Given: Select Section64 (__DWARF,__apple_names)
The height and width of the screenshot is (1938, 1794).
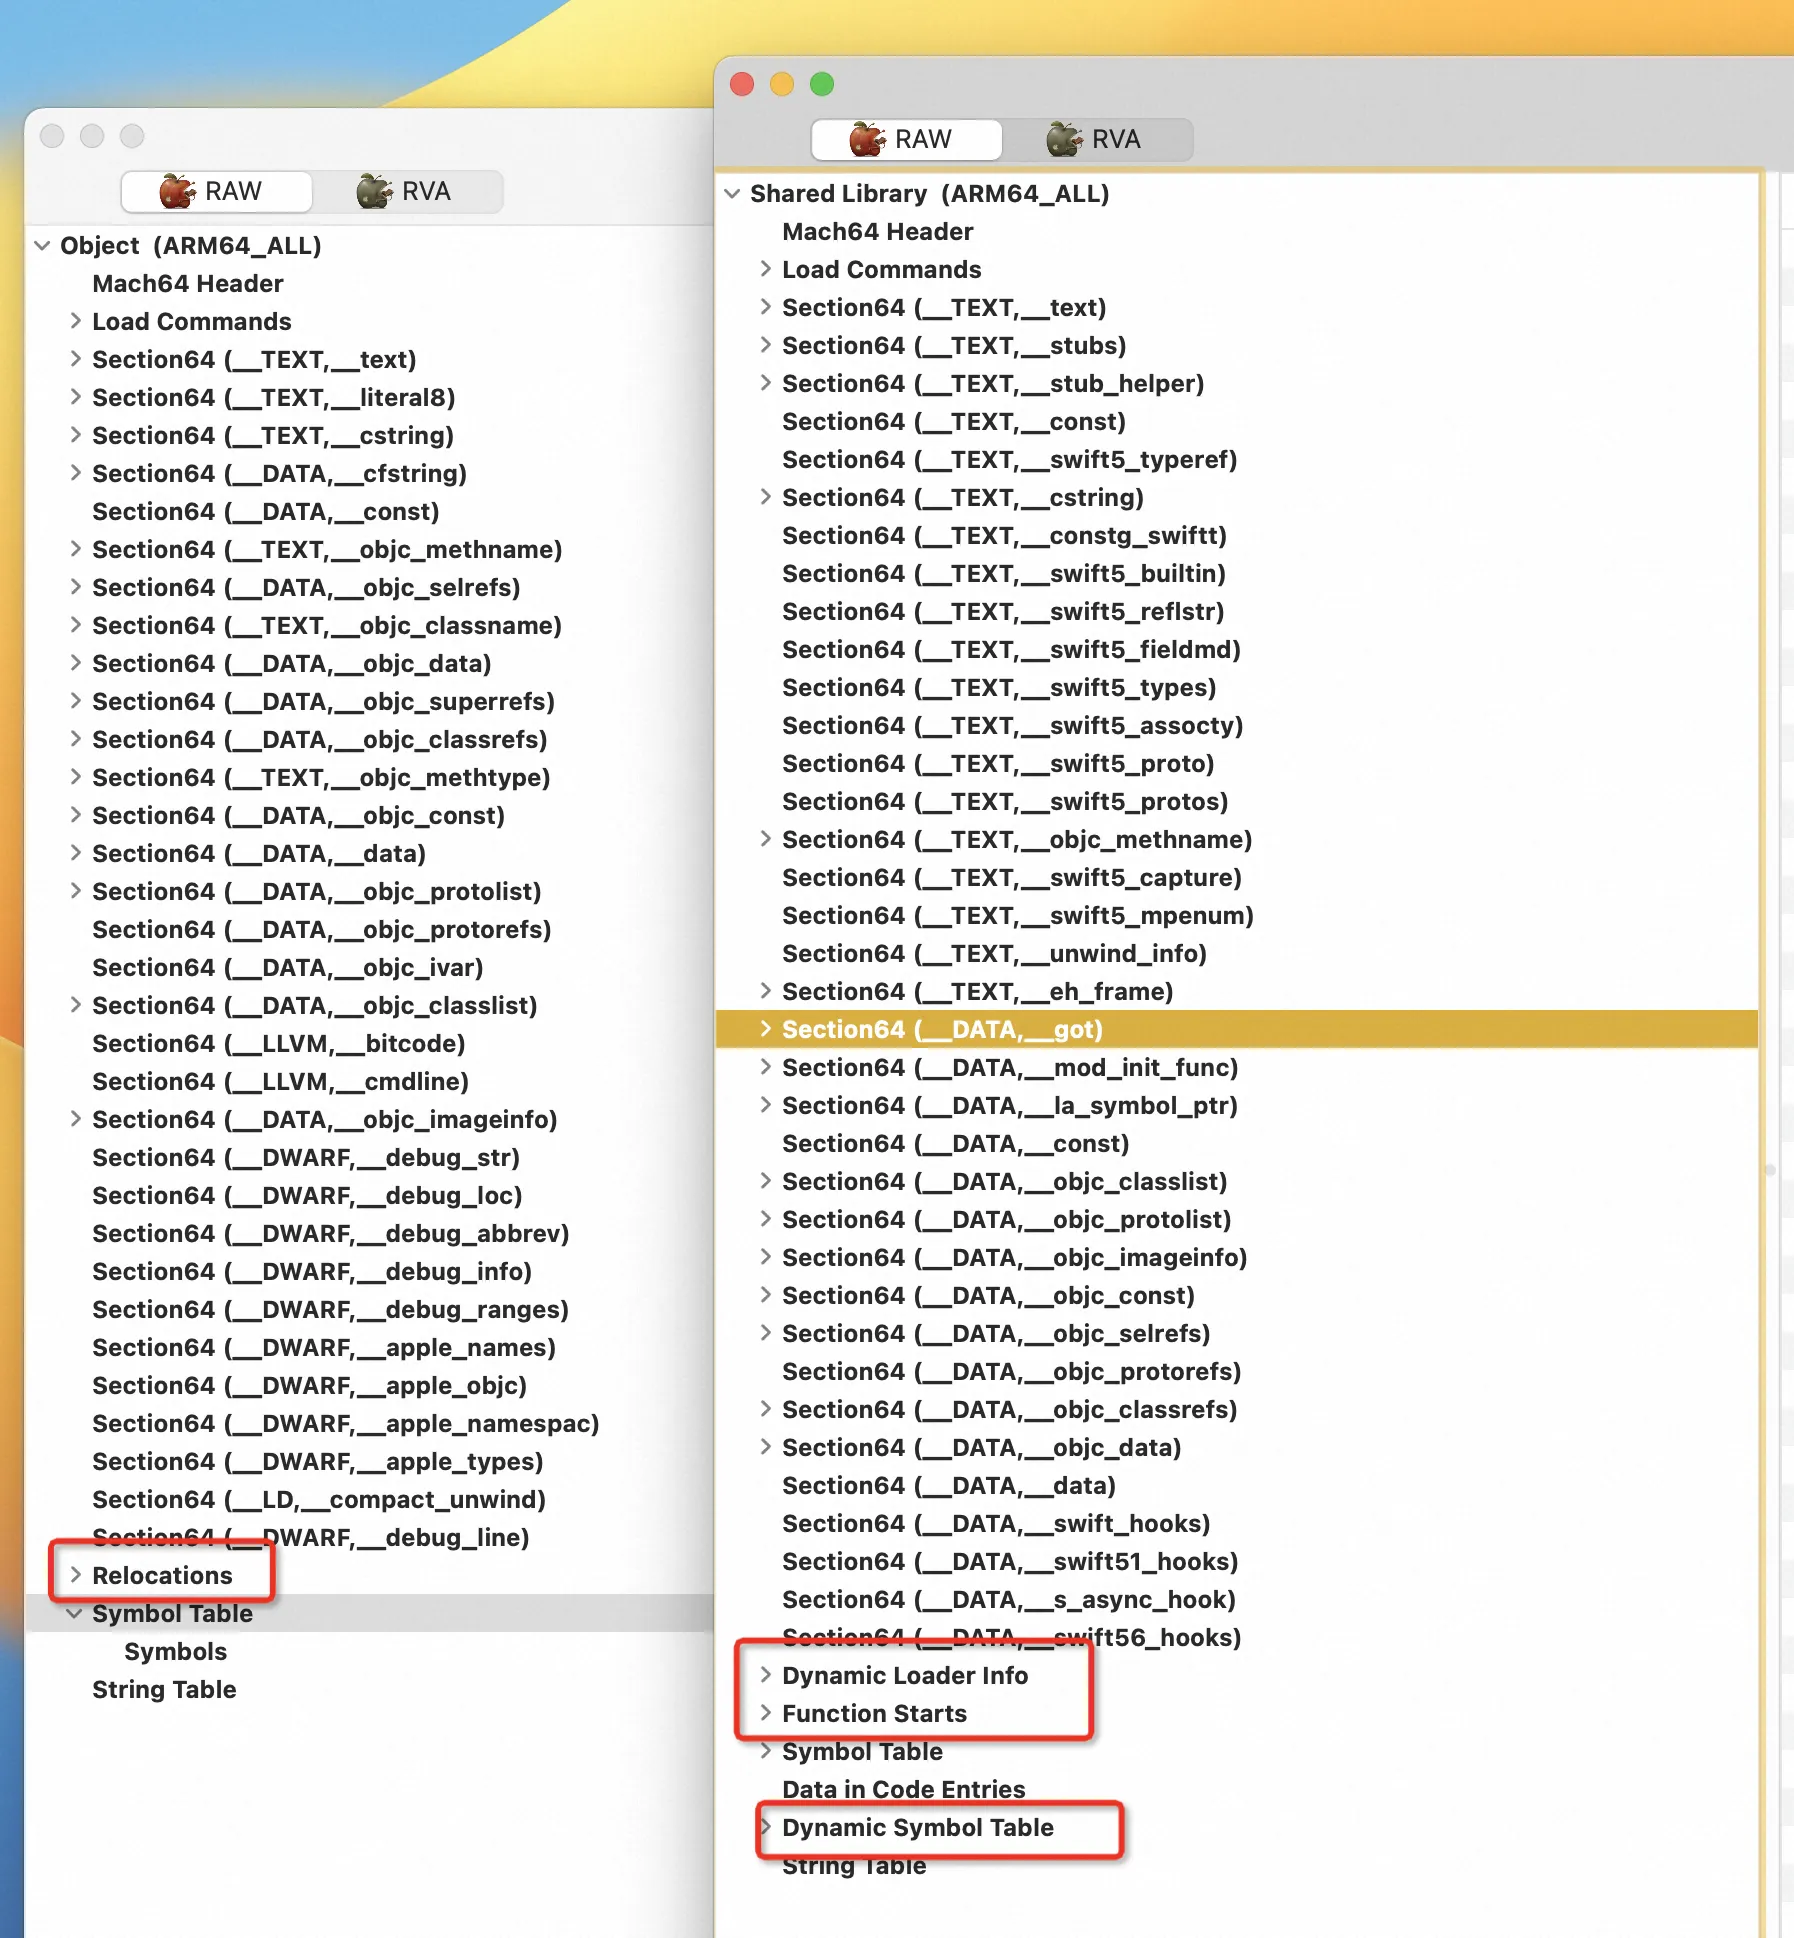Looking at the screenshot, I should point(324,1347).
